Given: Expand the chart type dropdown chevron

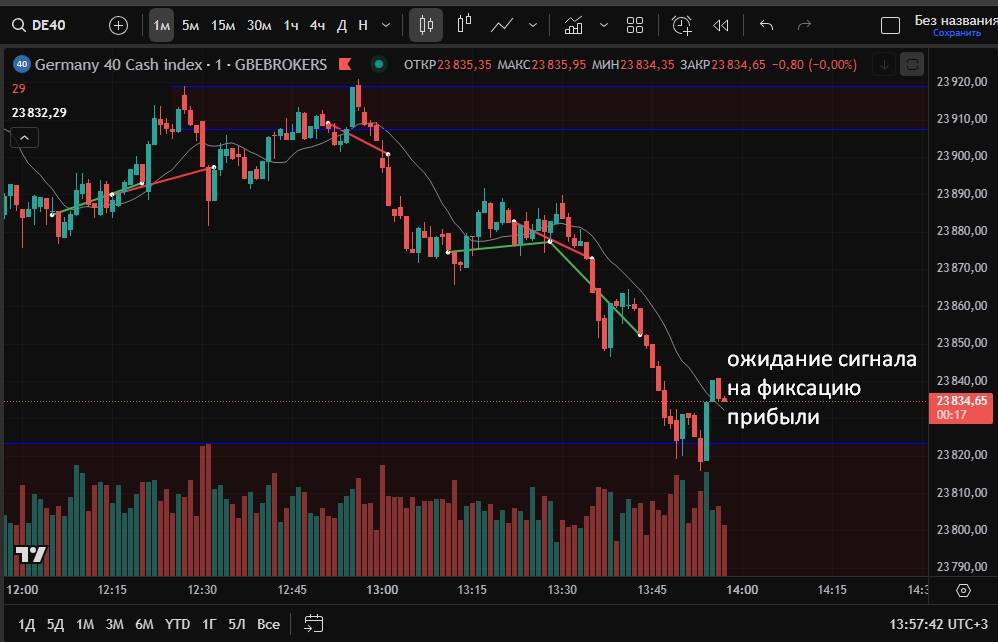Looking at the screenshot, I should 533,25.
